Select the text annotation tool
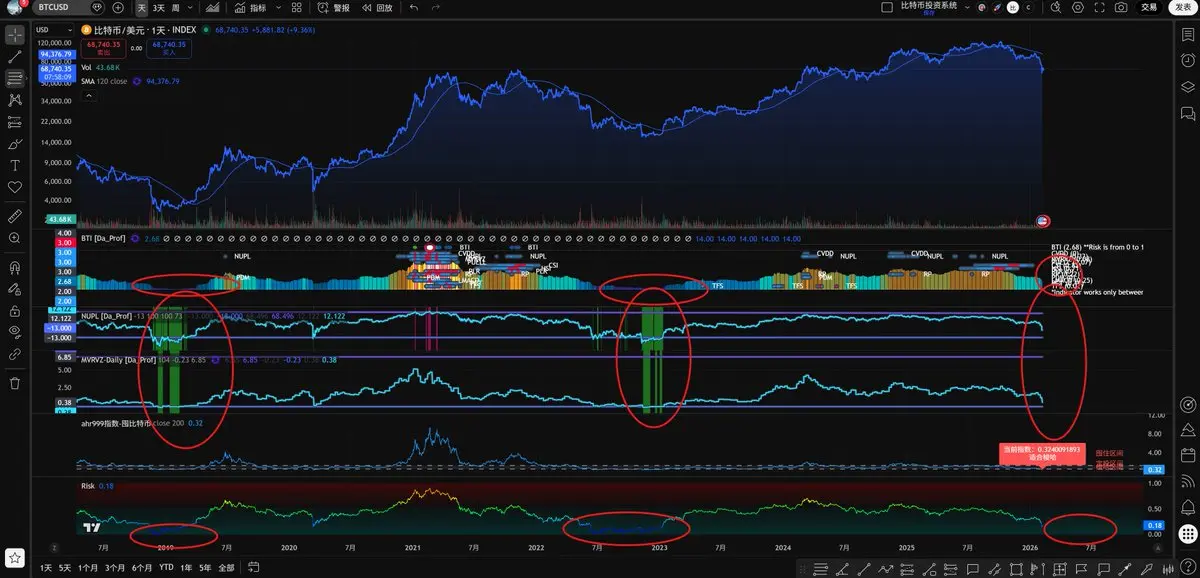The height and width of the screenshot is (578, 1200). click(x=15, y=166)
